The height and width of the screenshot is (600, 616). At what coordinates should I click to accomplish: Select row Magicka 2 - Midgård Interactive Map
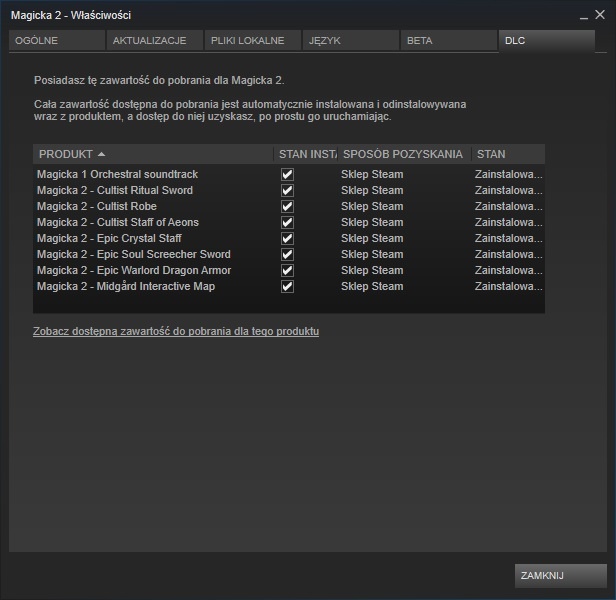coord(289,286)
